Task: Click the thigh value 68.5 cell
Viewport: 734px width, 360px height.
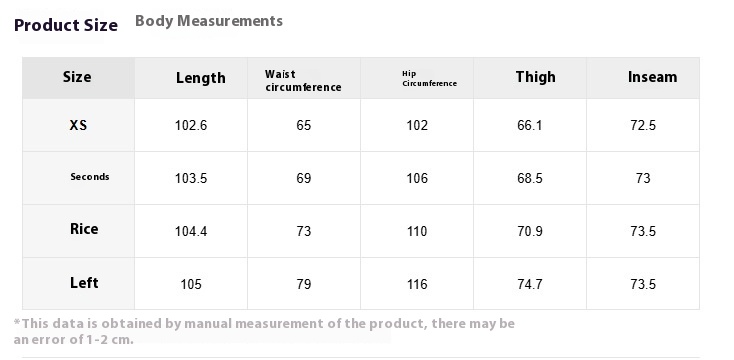Action: coord(530,178)
